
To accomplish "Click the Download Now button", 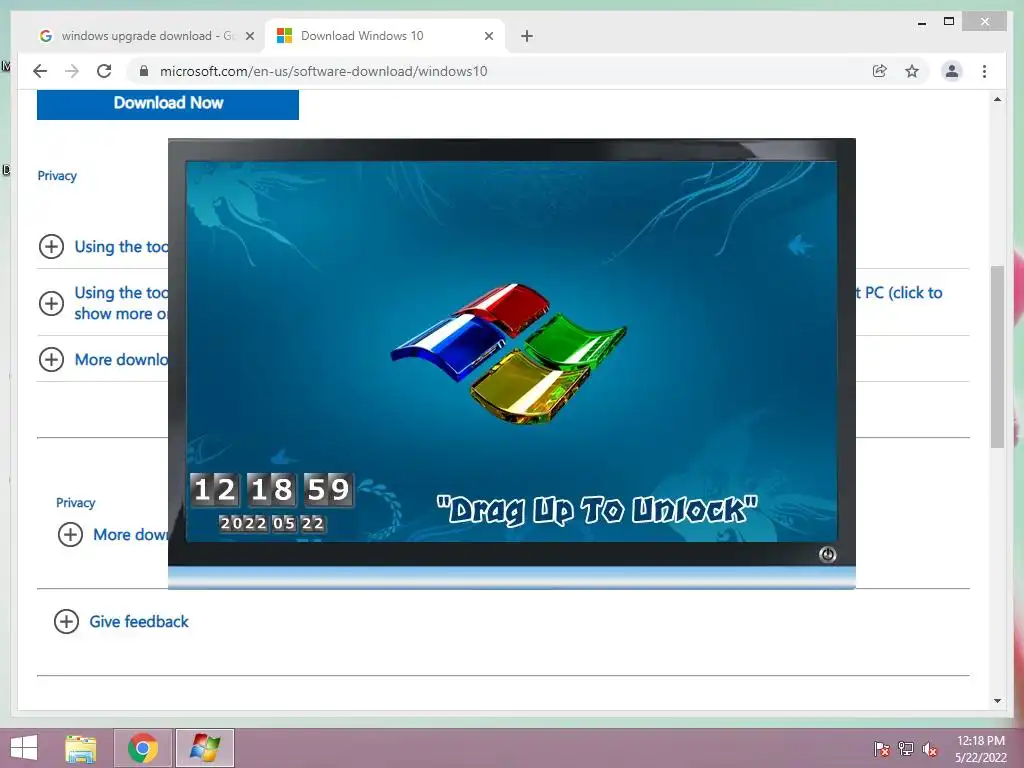I will [x=168, y=103].
